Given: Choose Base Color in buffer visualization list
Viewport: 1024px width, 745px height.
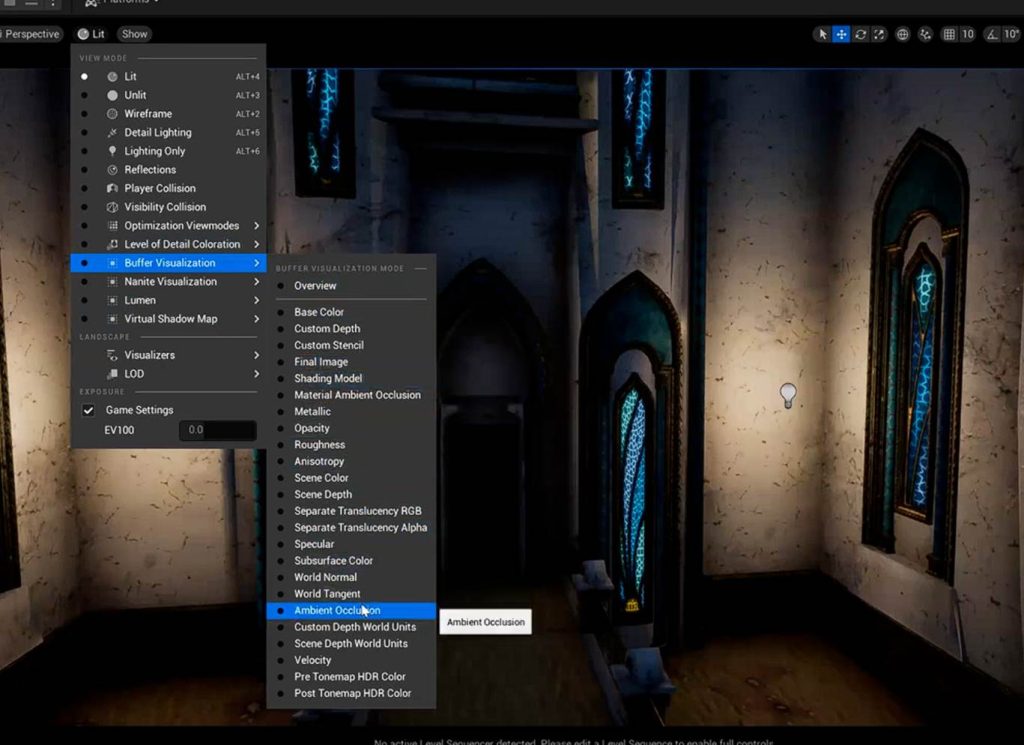Looking at the screenshot, I should (x=319, y=312).
